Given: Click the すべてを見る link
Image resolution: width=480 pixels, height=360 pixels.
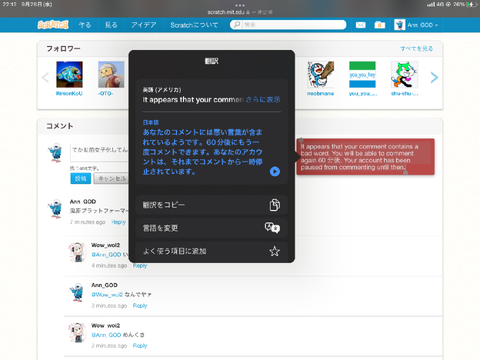Looking at the screenshot, I should tap(417, 49).
